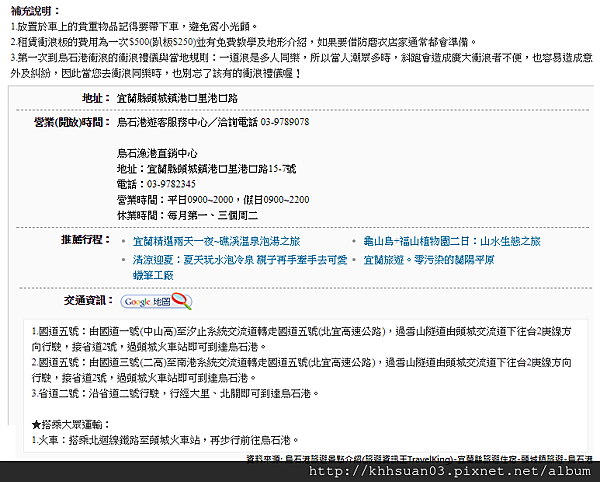Viewport: 600px width, 482px height.
Task: Click the 交通資訊 label
Action: (x=88, y=300)
